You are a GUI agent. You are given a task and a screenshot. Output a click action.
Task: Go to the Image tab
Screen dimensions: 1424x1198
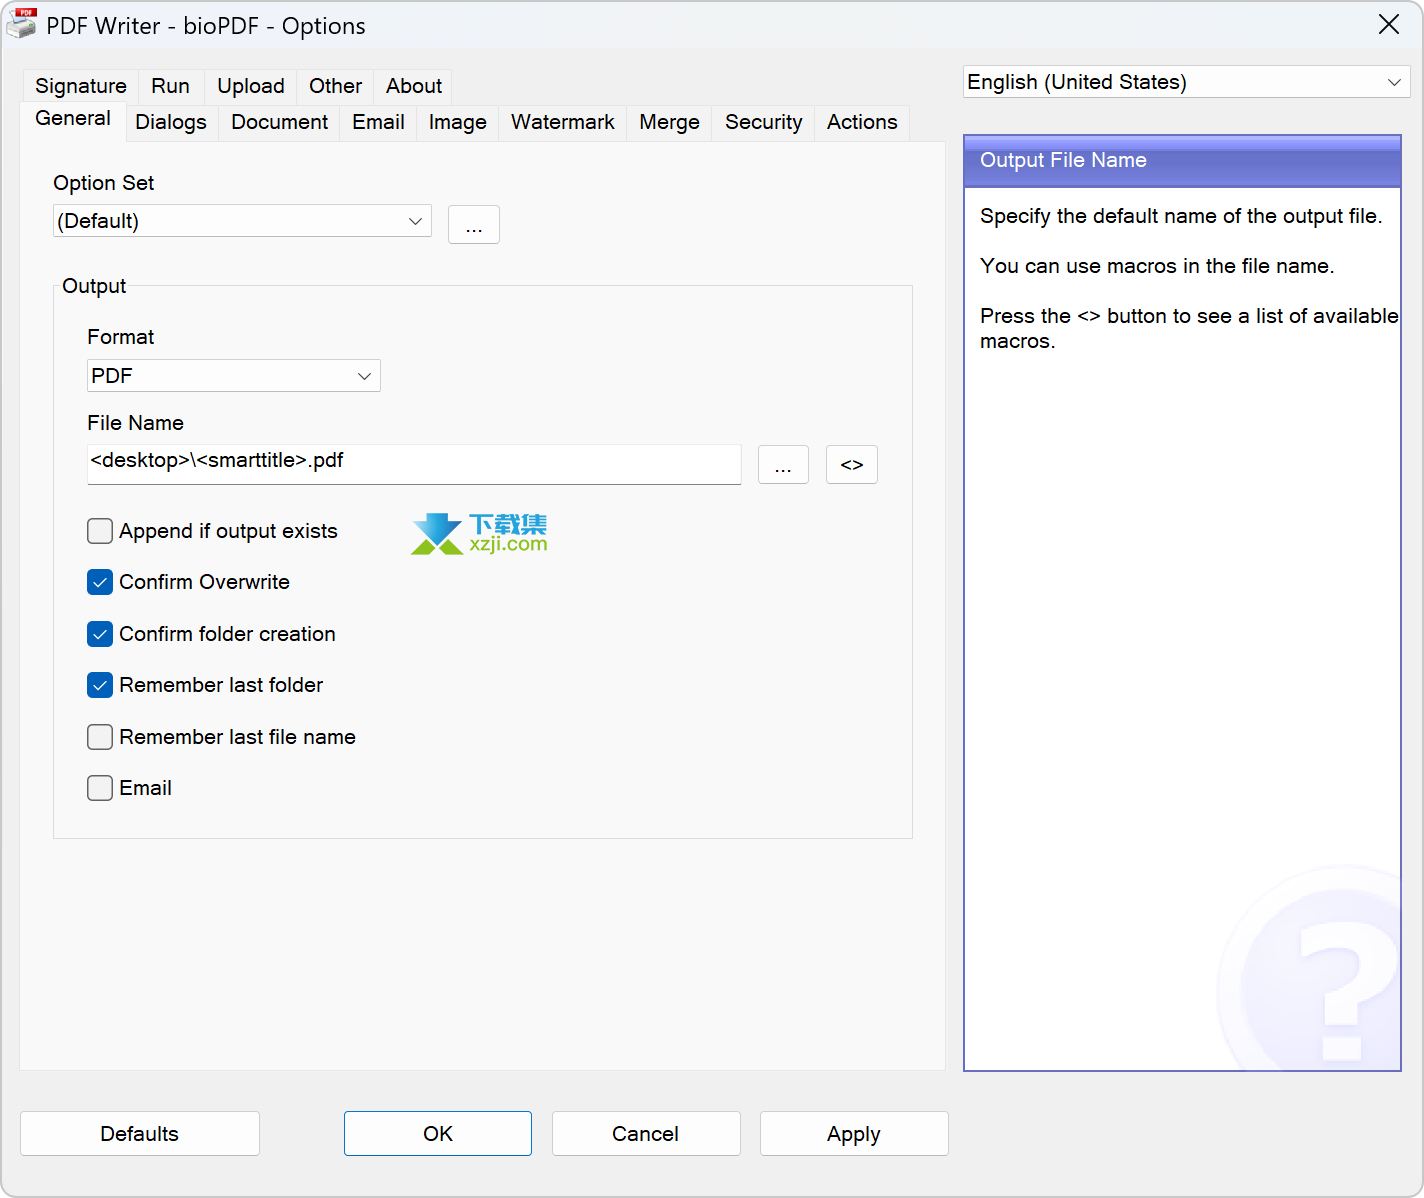(x=458, y=122)
